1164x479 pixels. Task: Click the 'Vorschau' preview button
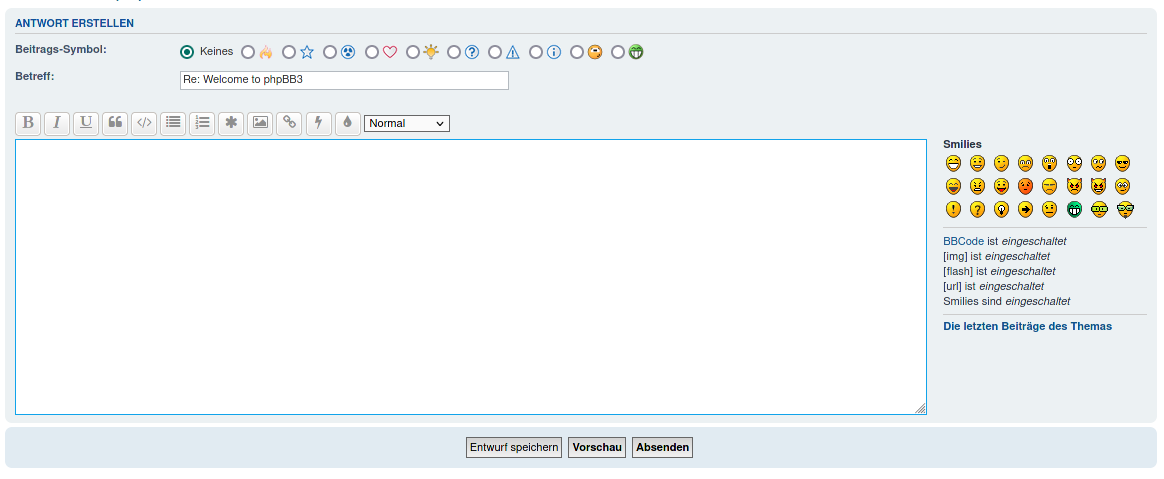pos(597,447)
